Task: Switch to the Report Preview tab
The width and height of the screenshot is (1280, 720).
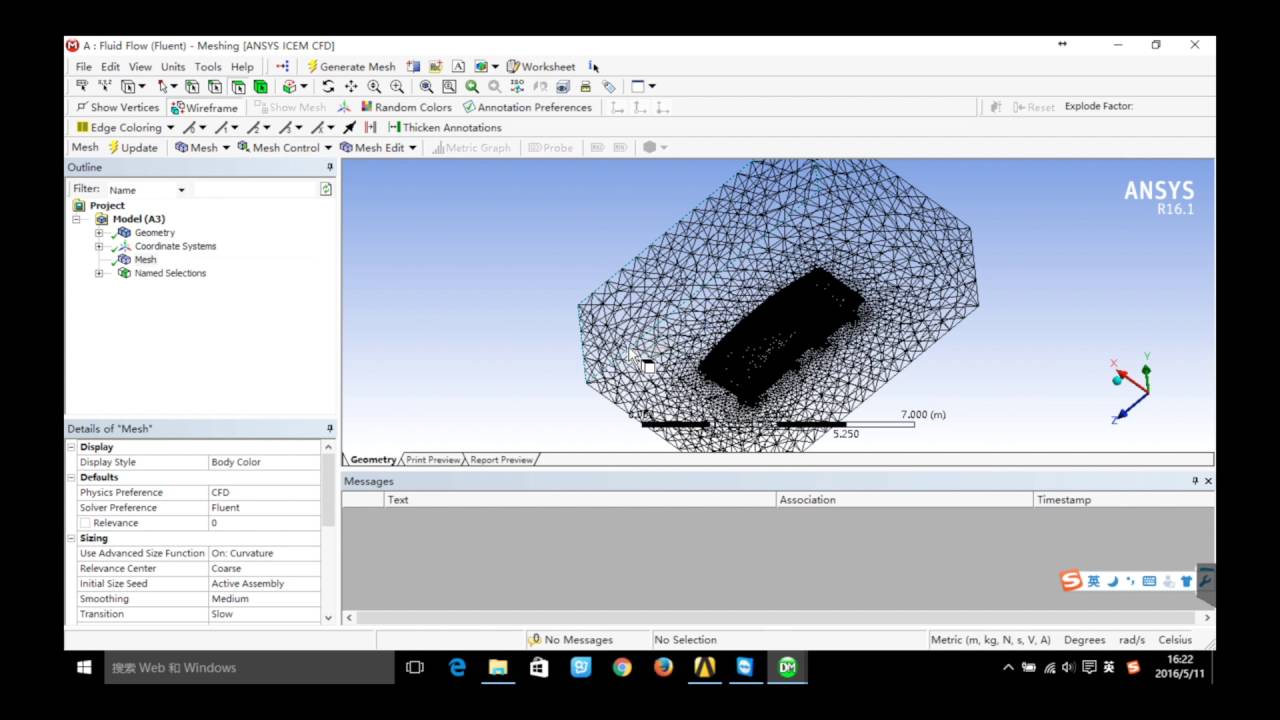Action: pos(501,460)
